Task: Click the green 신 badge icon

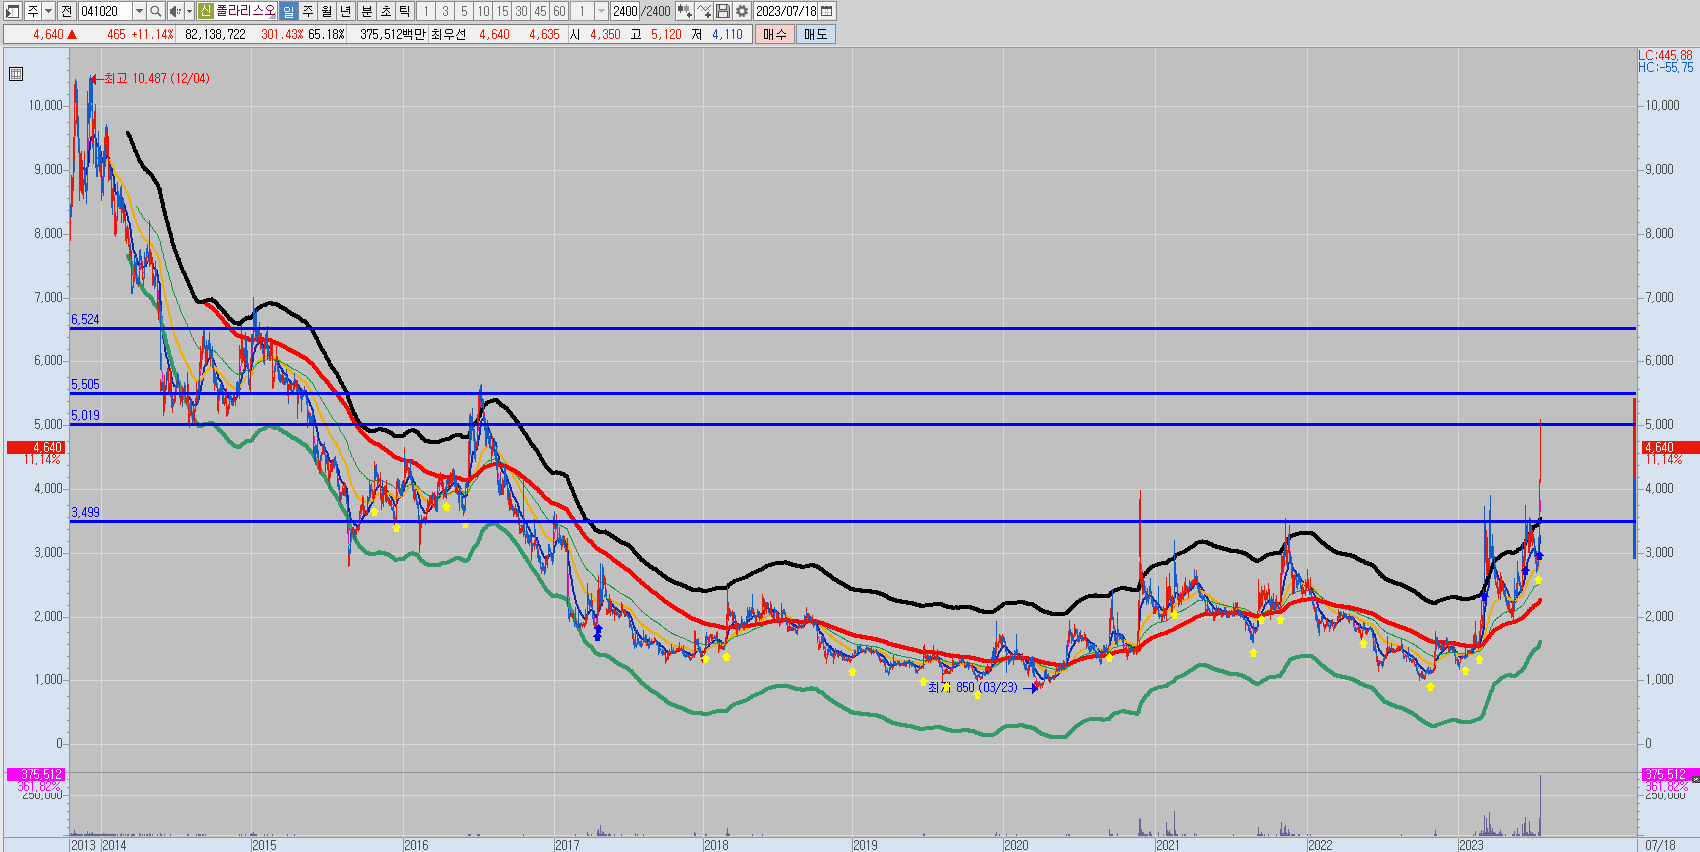Action: tap(205, 11)
